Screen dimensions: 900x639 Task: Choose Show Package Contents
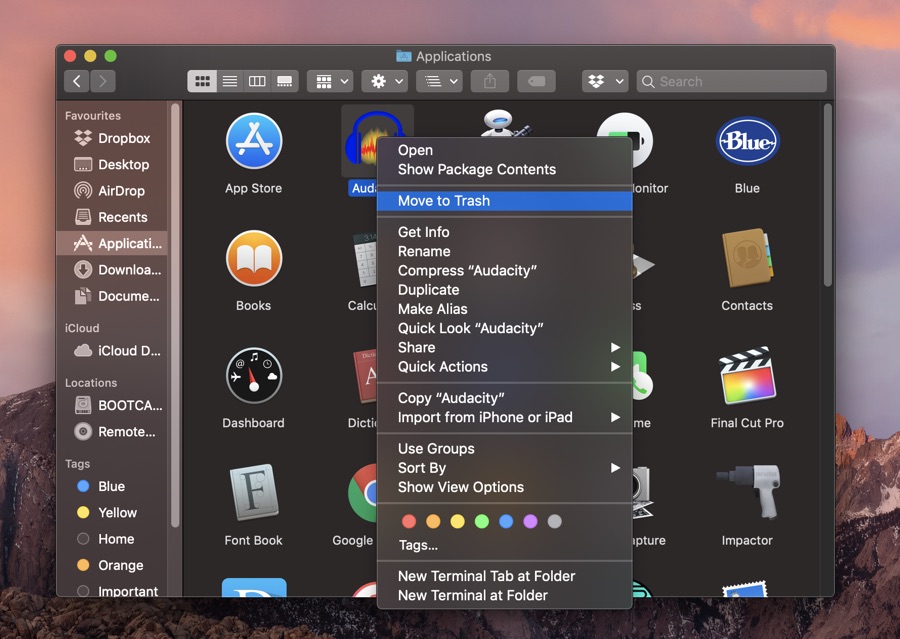[x=505, y=169]
